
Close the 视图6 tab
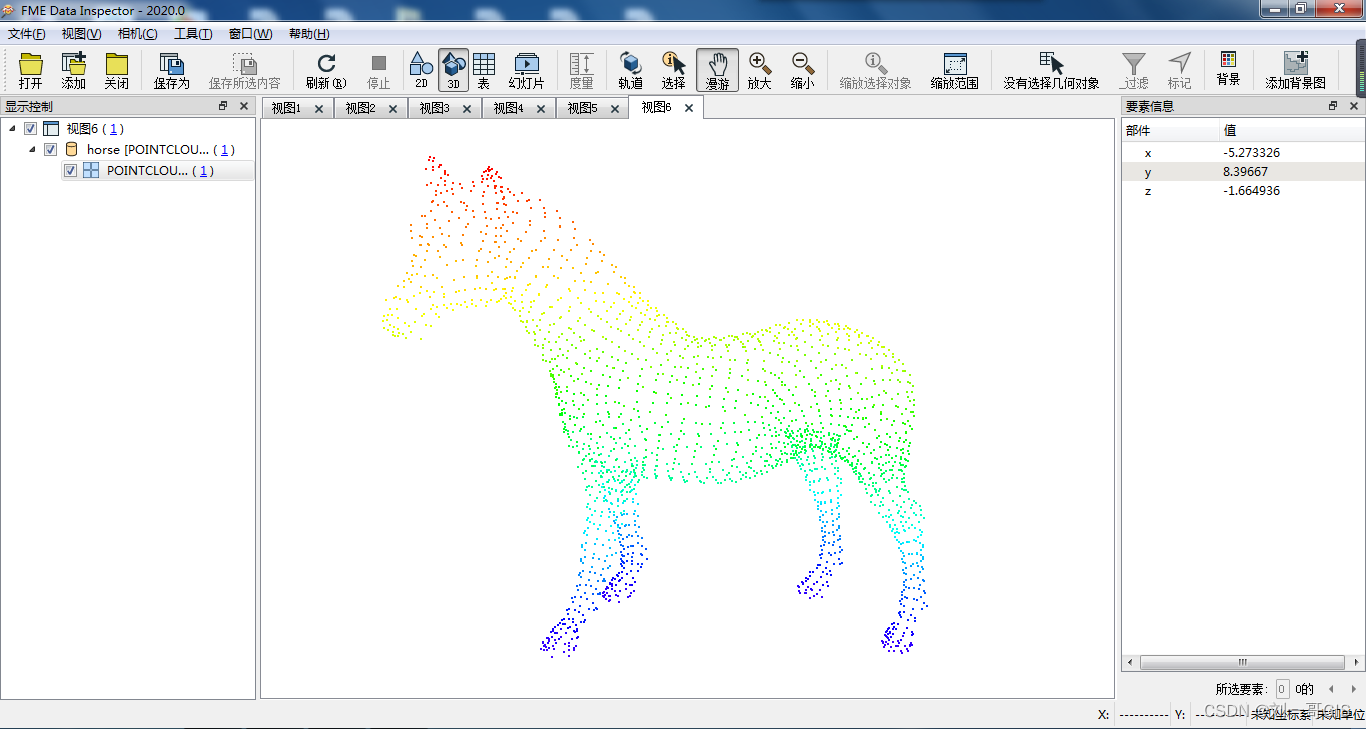(689, 108)
